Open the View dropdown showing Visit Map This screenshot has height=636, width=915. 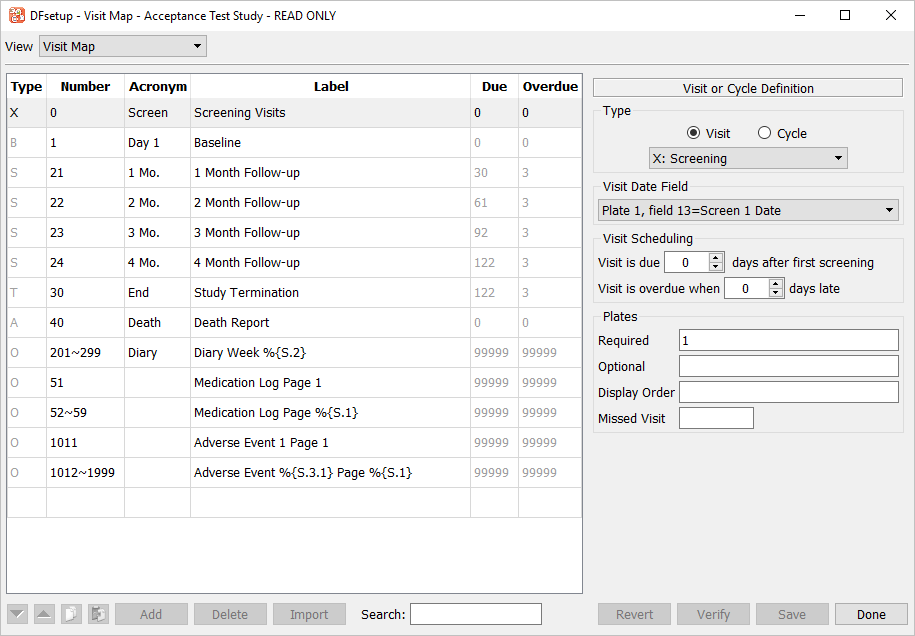(122, 46)
